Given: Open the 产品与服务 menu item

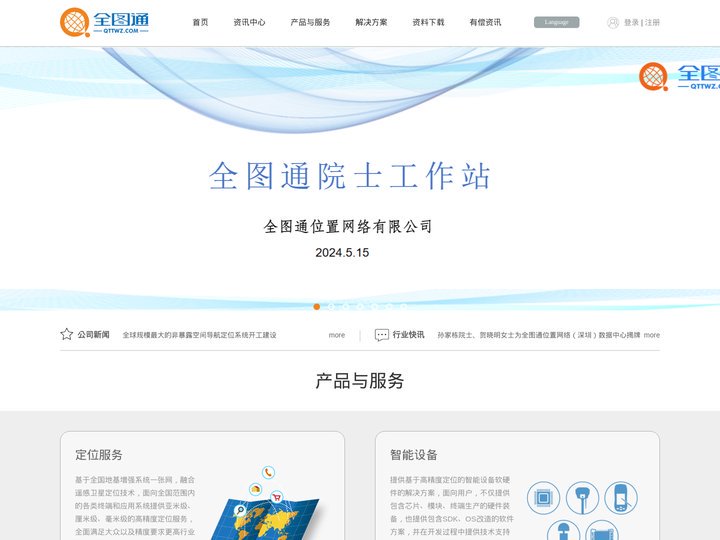Looking at the screenshot, I should (310, 22).
